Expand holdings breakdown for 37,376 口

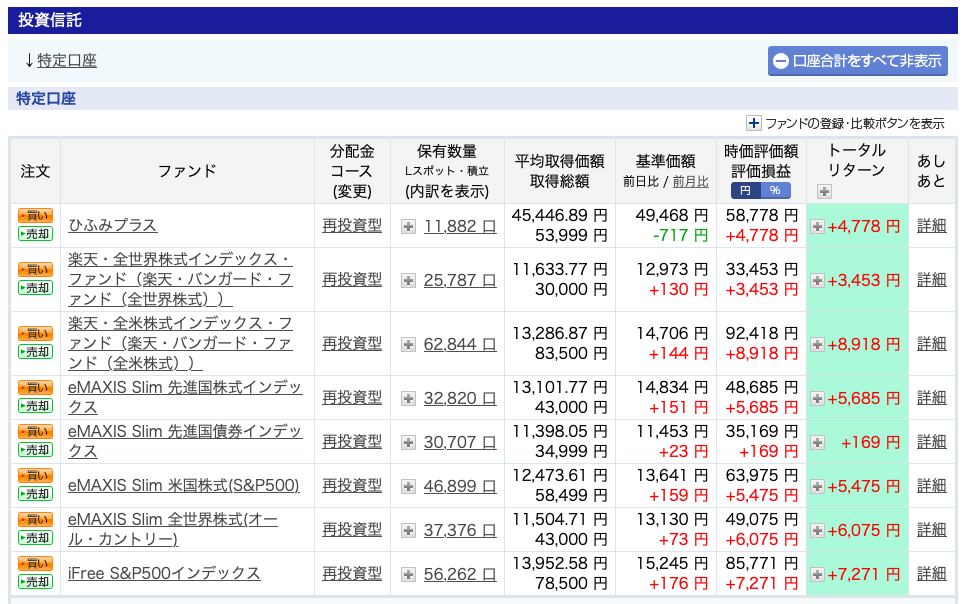(408, 531)
